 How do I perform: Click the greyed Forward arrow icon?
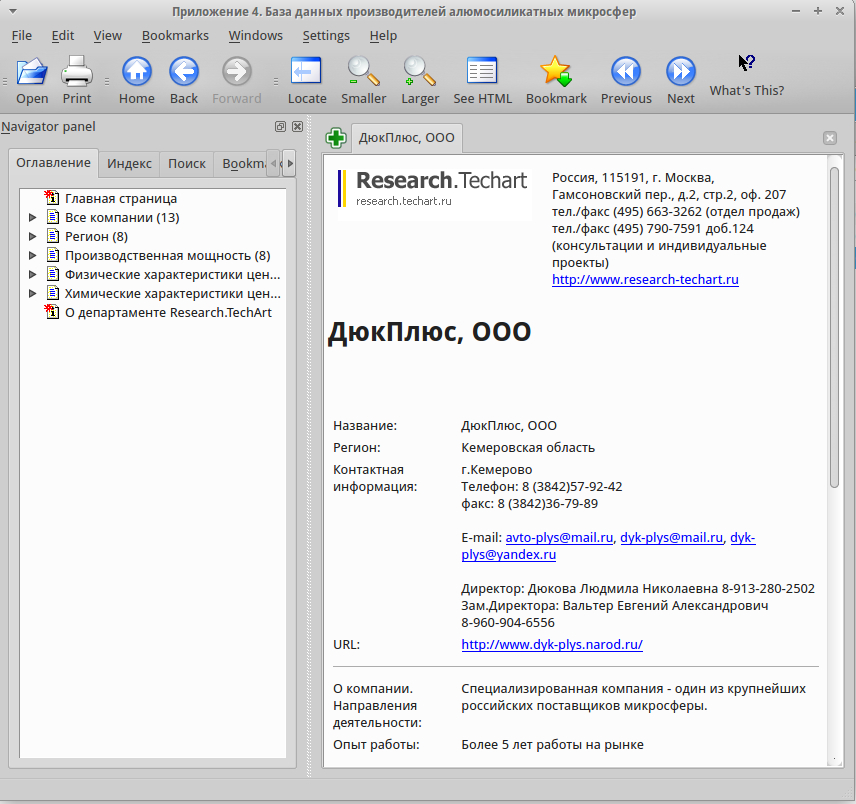236,72
